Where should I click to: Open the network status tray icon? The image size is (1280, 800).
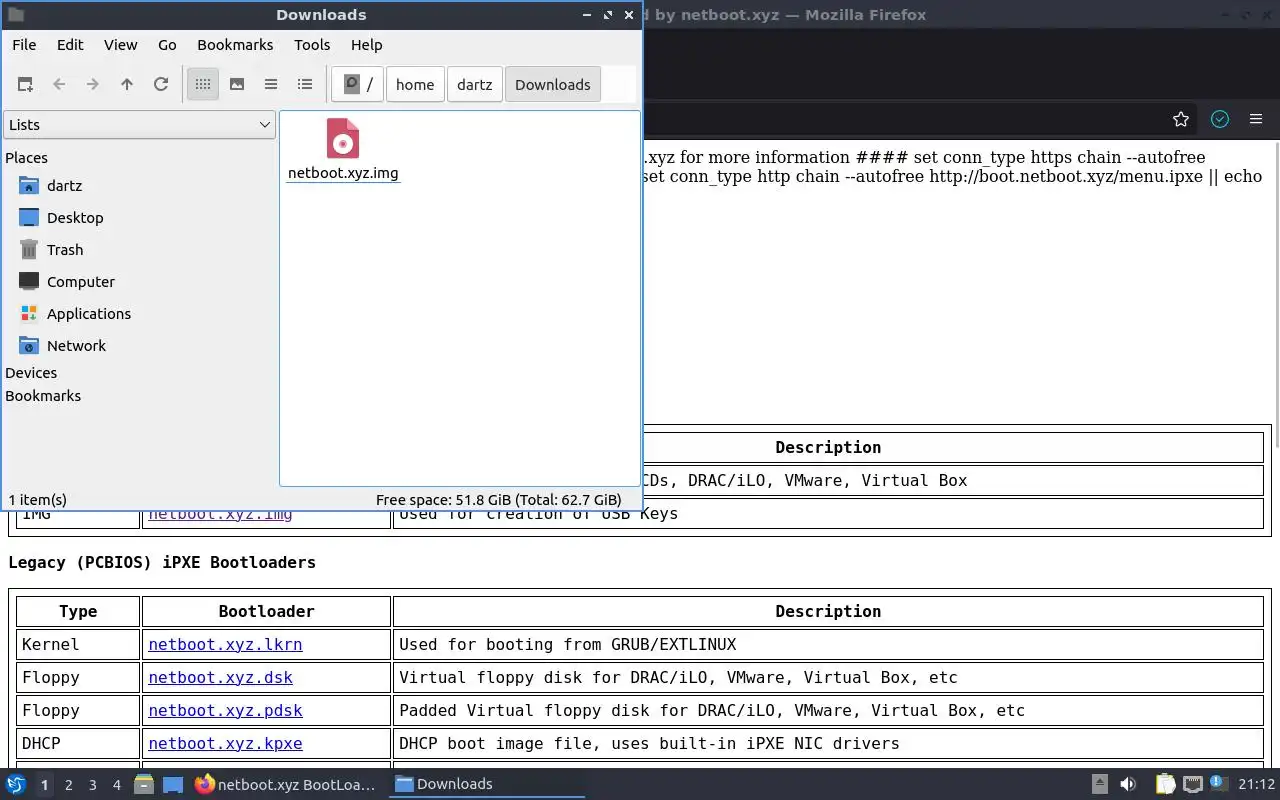[1192, 785]
